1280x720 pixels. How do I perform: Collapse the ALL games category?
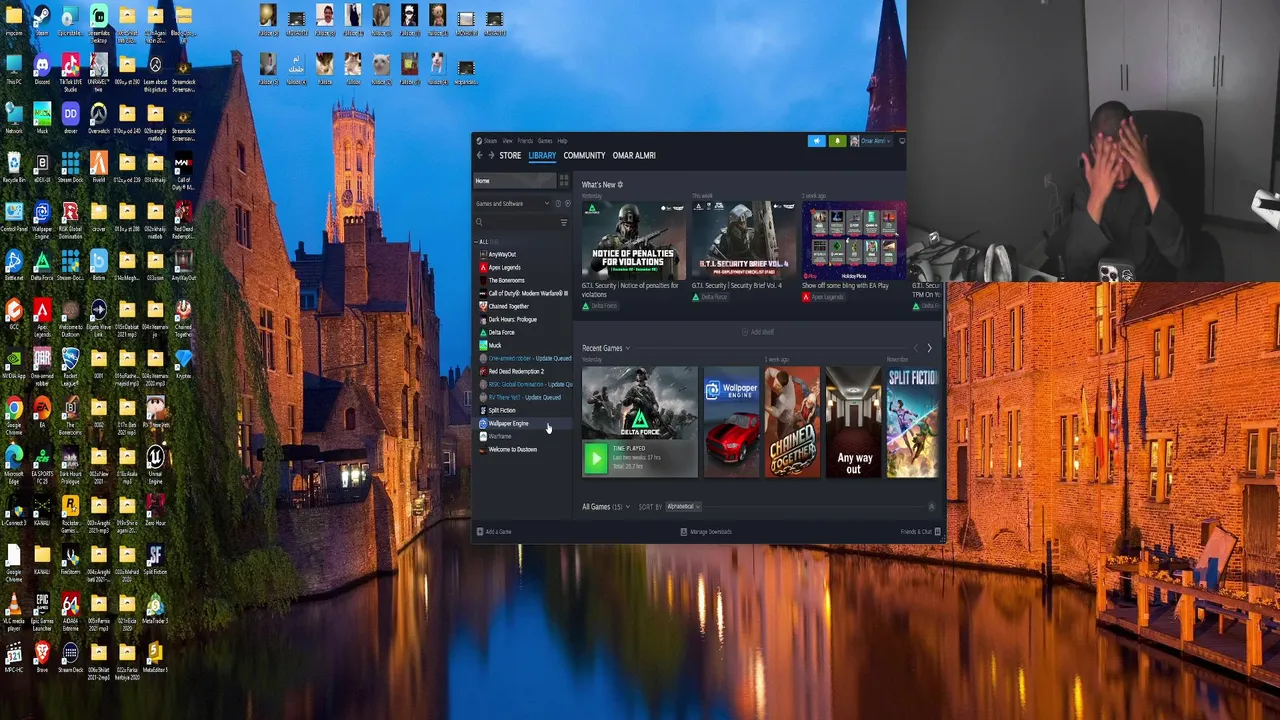point(482,242)
